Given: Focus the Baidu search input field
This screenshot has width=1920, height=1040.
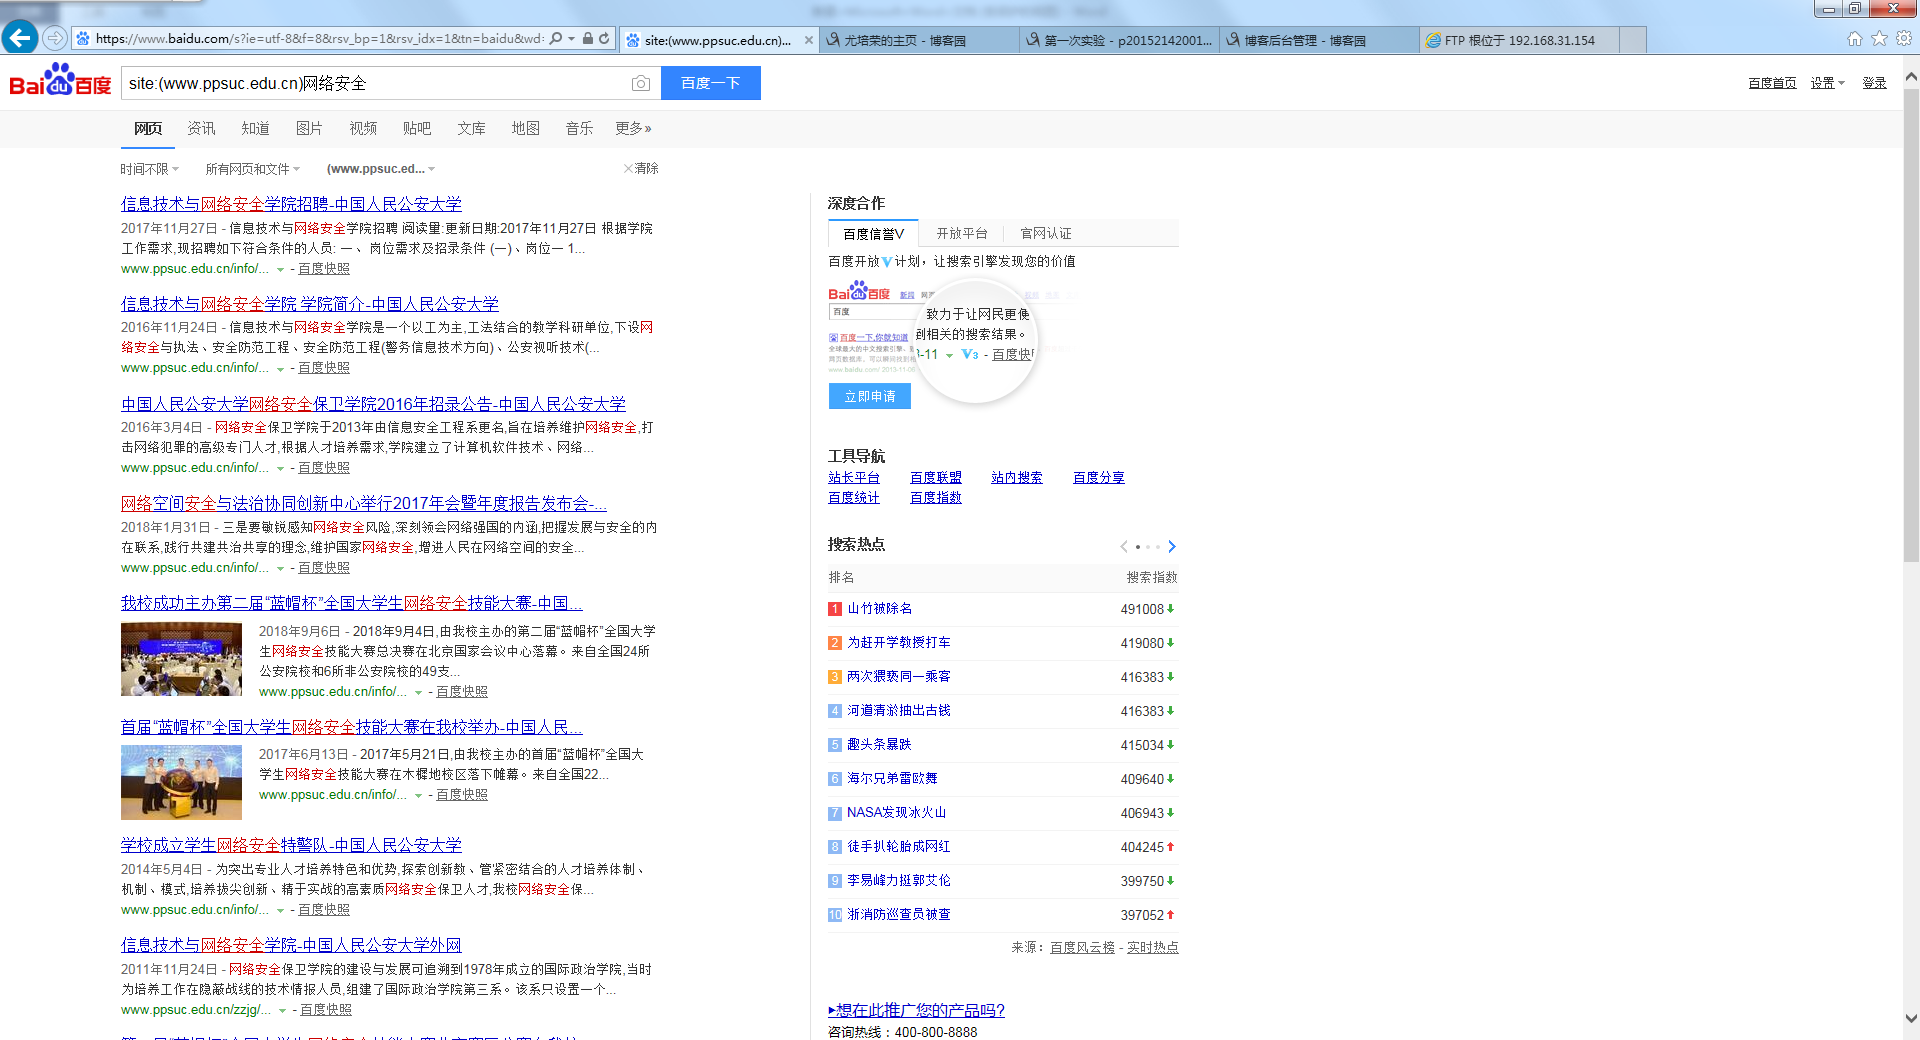Looking at the screenshot, I should point(376,83).
